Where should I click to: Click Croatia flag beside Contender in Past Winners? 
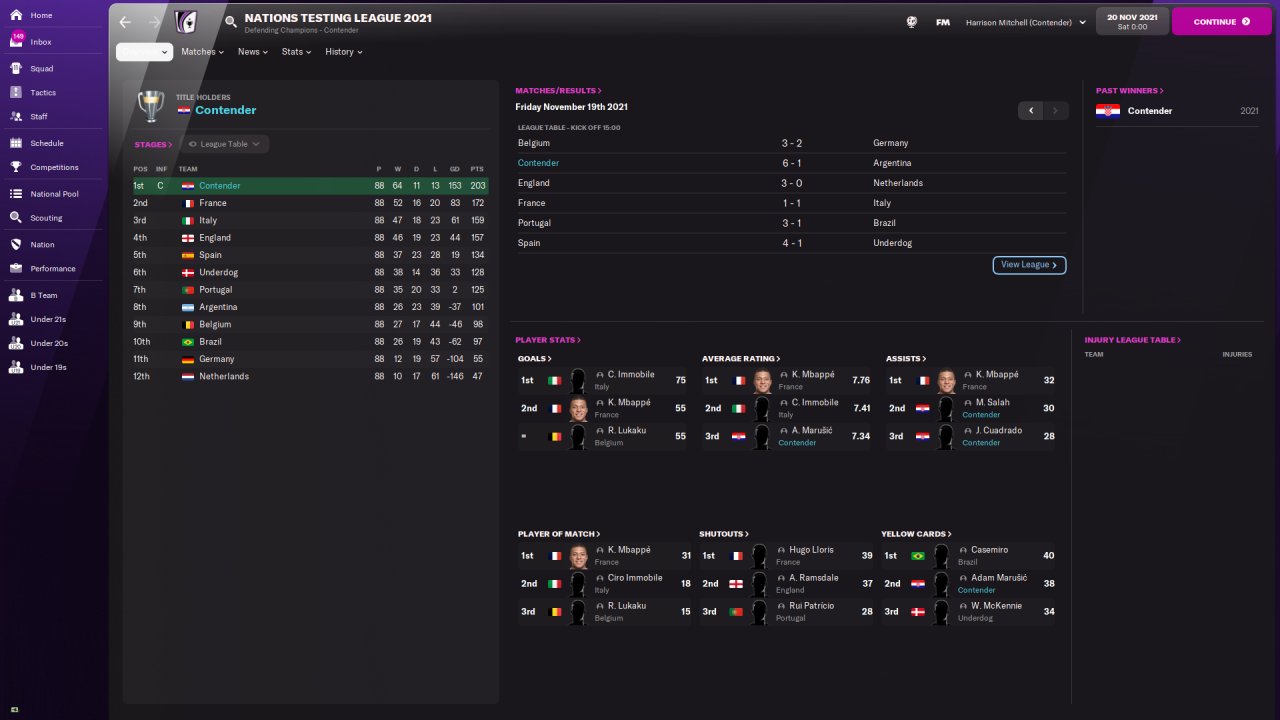1107,111
